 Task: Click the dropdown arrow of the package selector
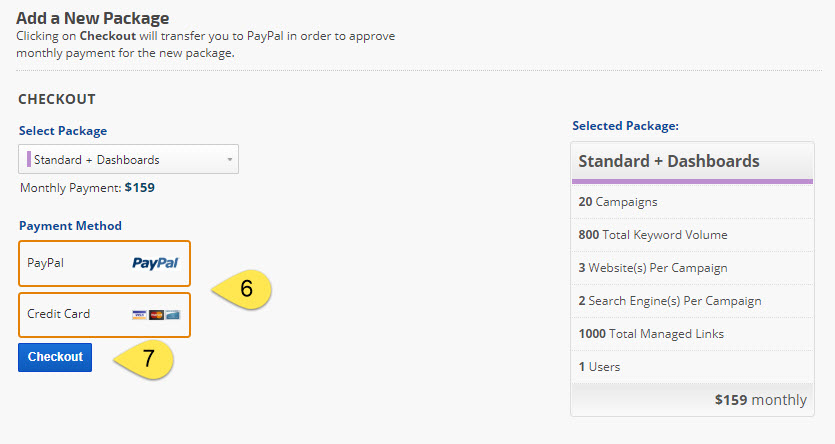(229, 159)
